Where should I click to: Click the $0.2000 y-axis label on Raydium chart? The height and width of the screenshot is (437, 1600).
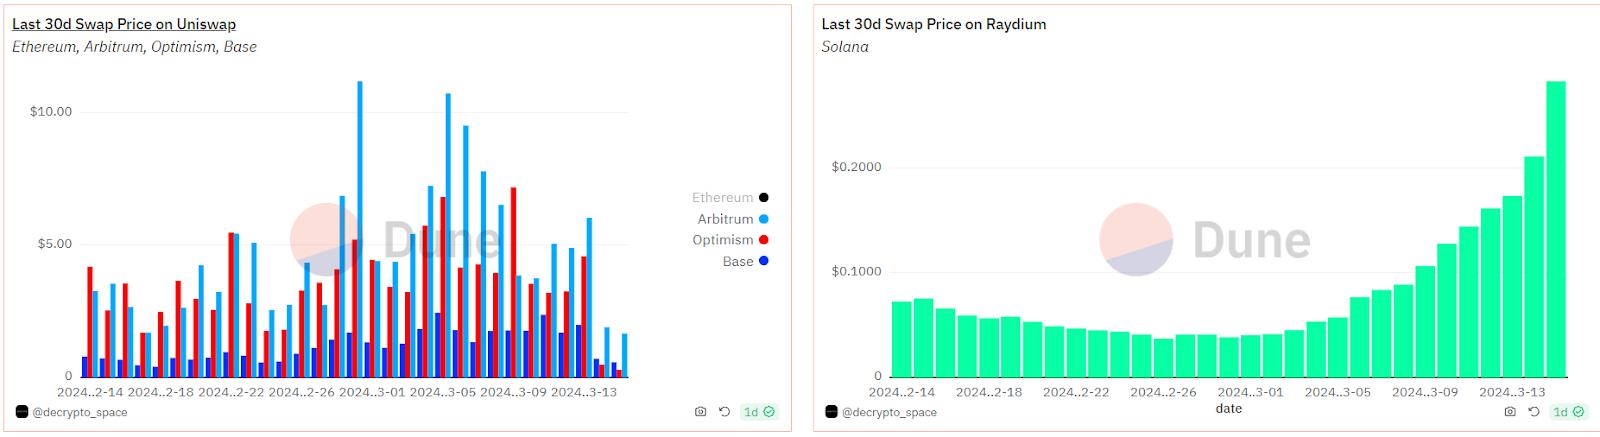857,167
